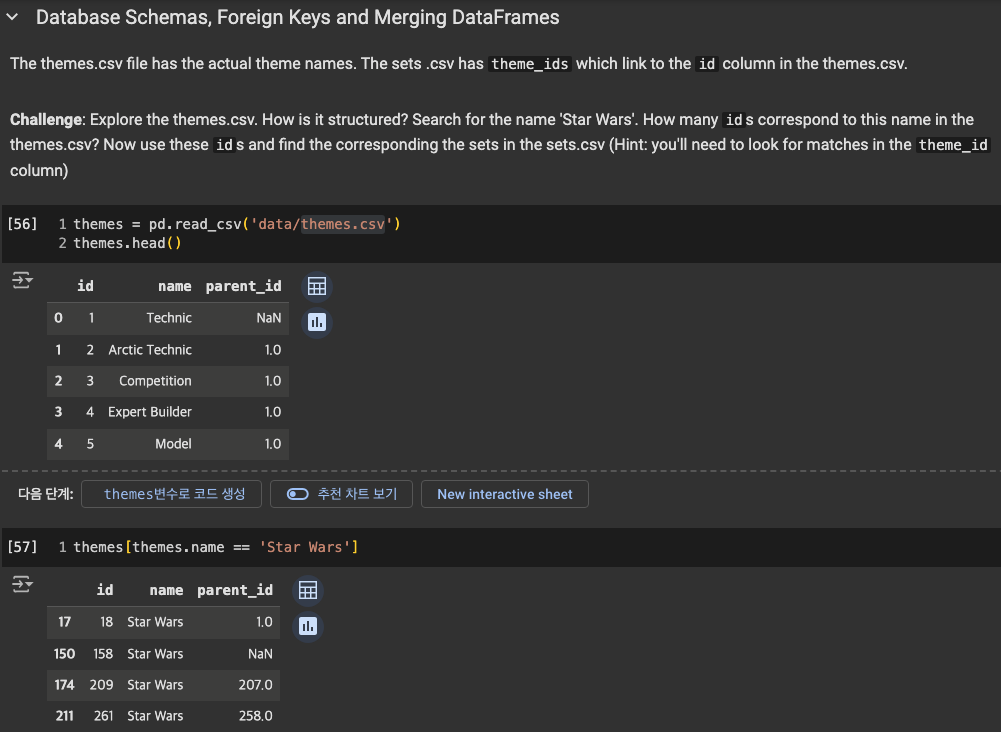1001x732 pixels.
Task: Select the Arctic Technic row in table
Action: click(168, 350)
